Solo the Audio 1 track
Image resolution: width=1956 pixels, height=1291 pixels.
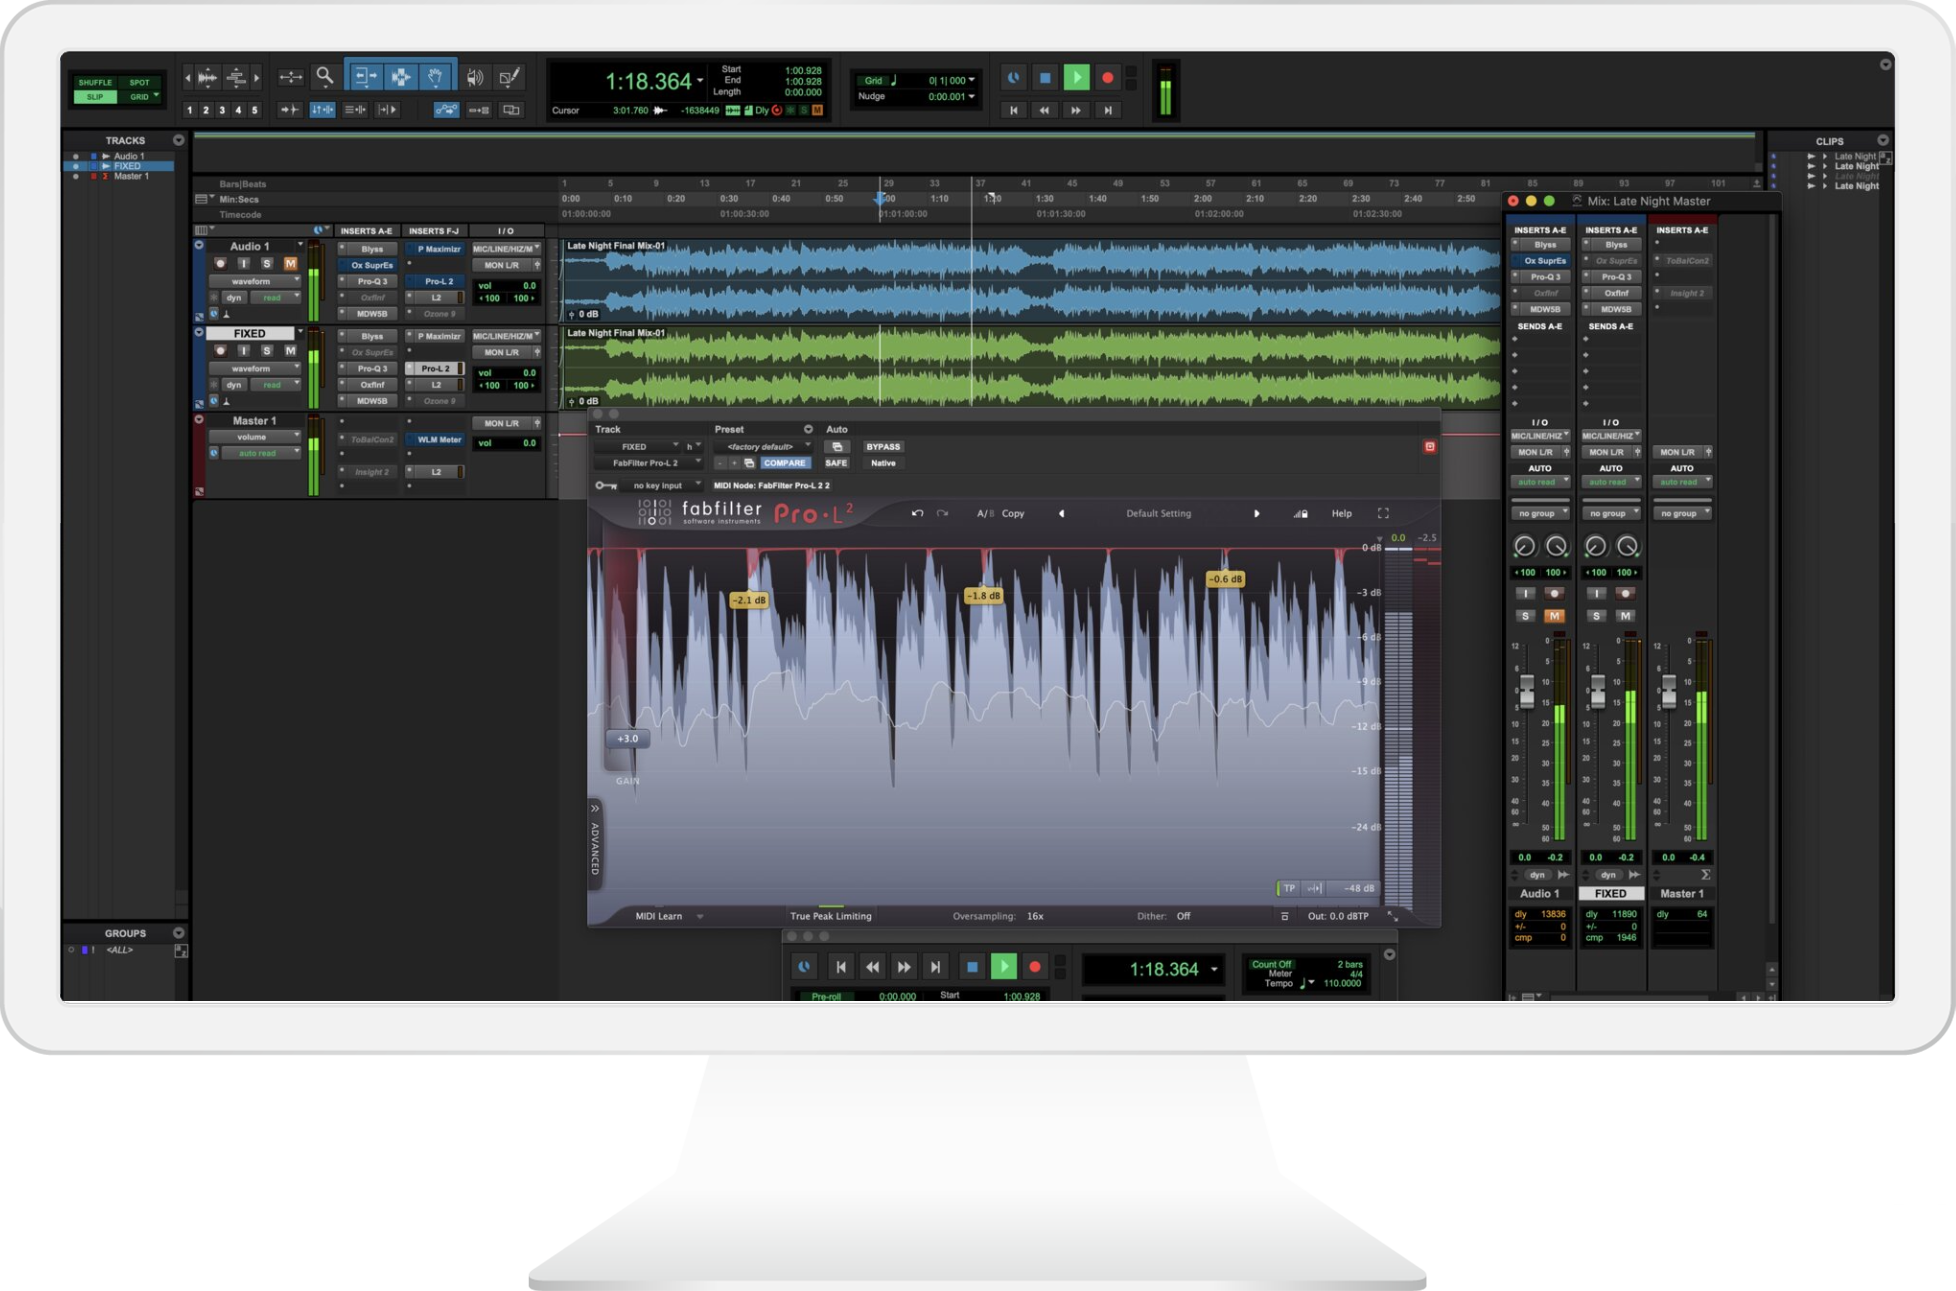tap(267, 263)
